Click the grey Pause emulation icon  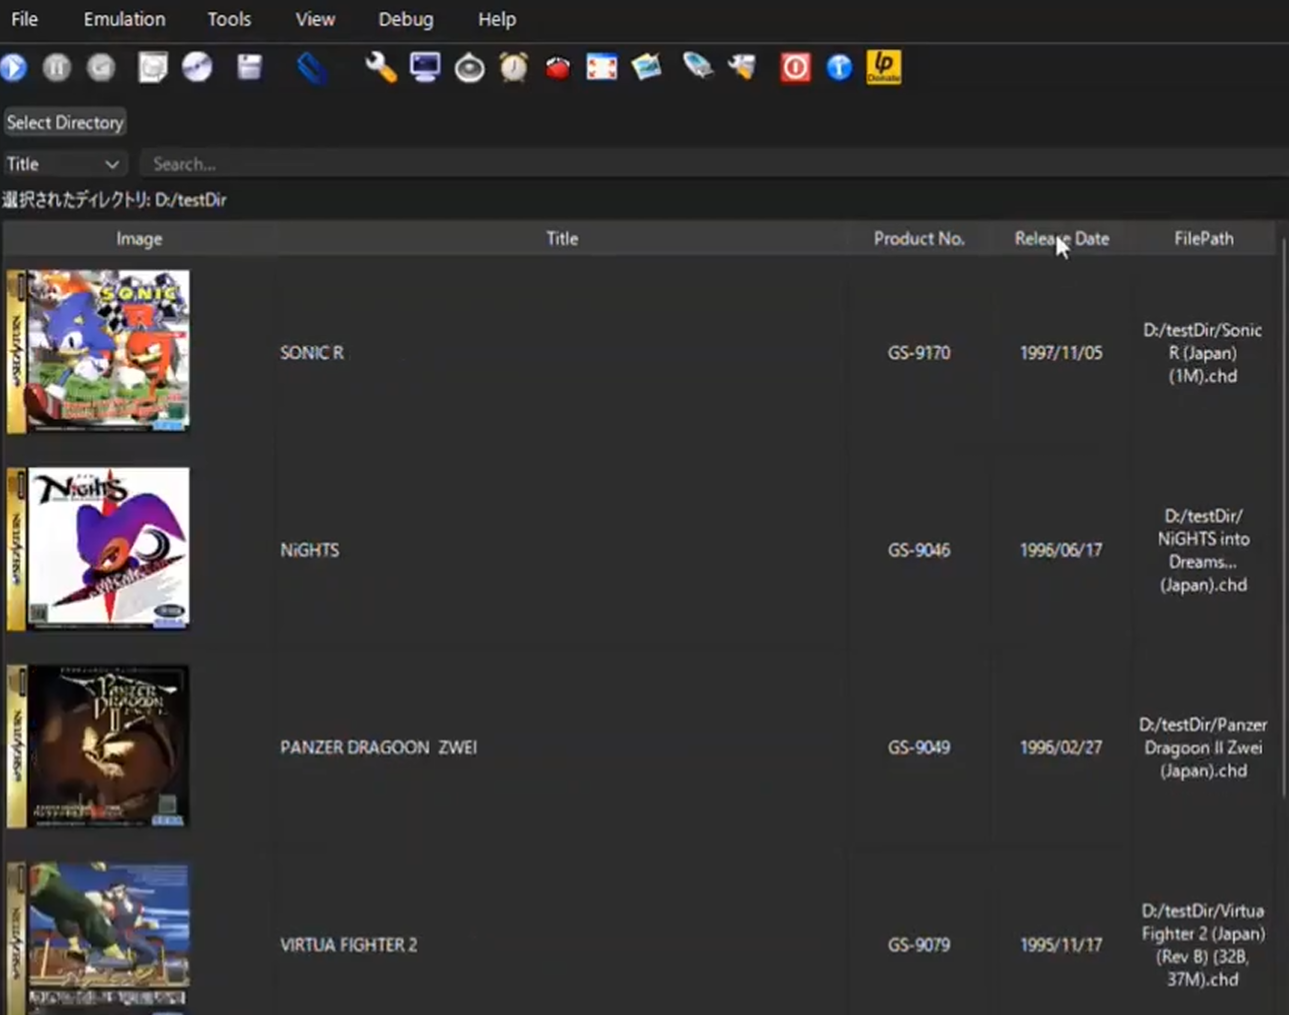point(57,67)
